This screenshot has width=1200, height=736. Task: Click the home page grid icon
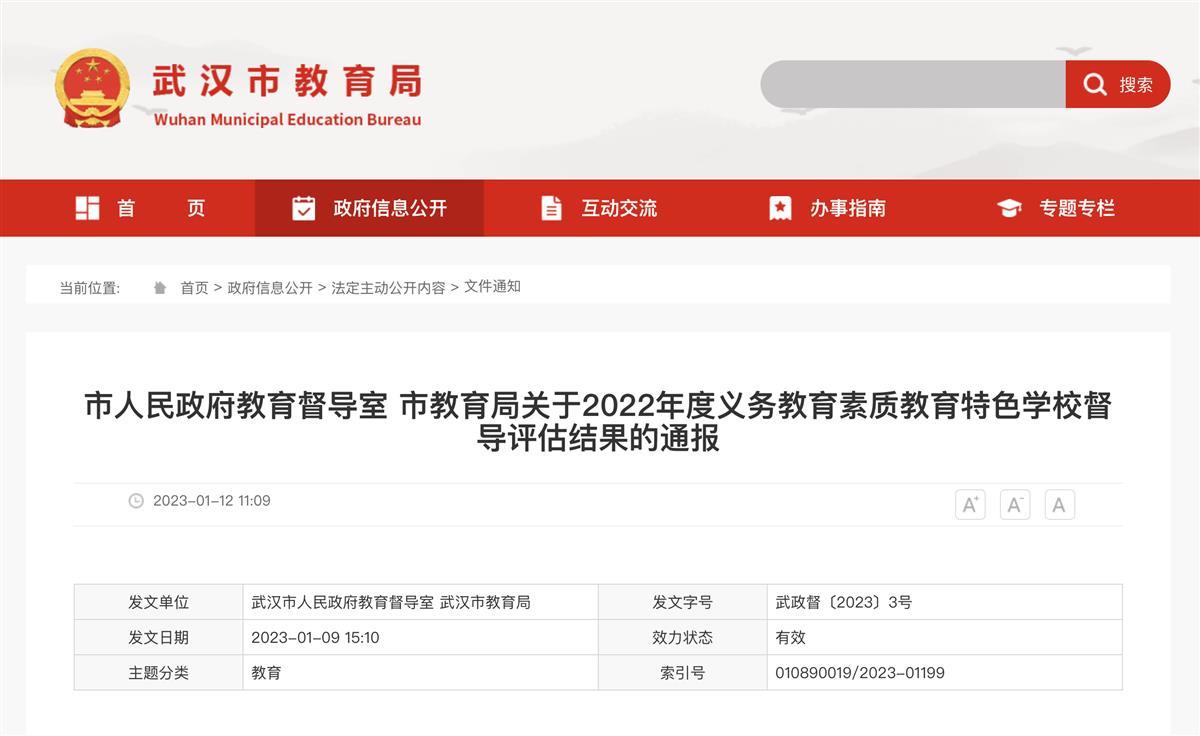88,208
